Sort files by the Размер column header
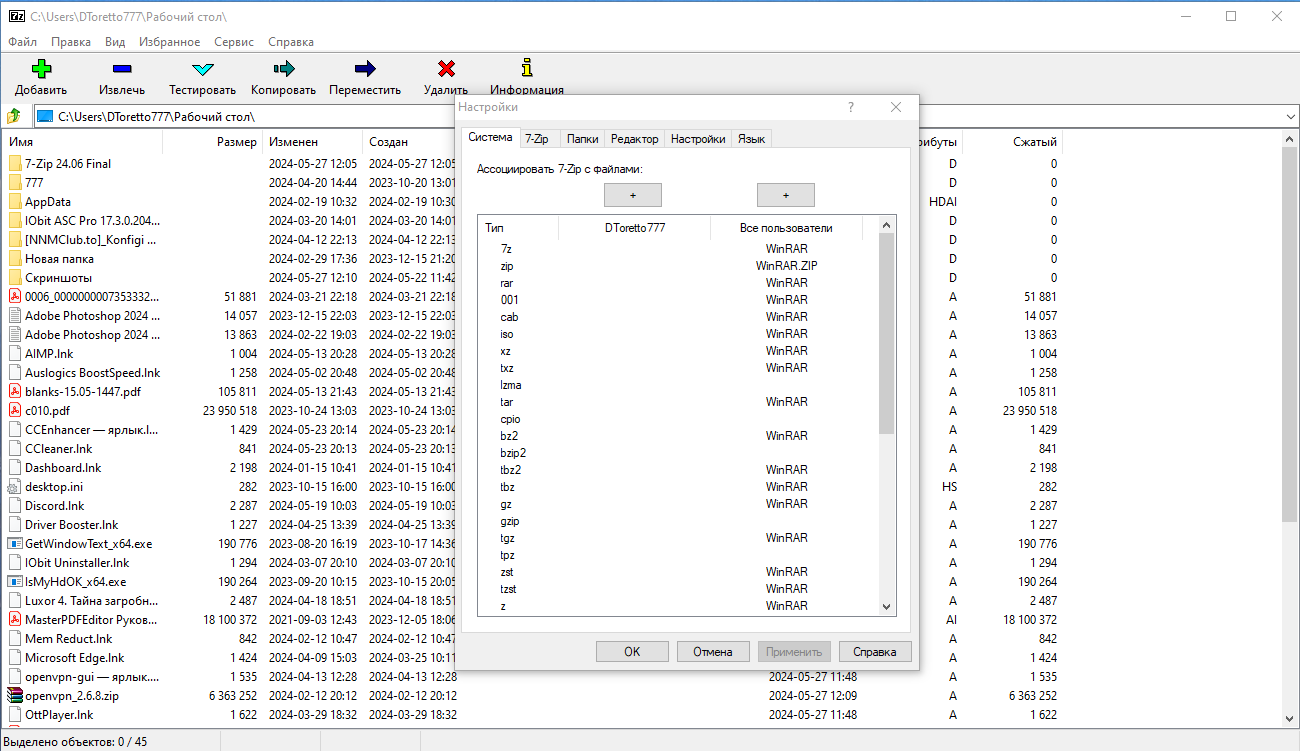 point(212,142)
